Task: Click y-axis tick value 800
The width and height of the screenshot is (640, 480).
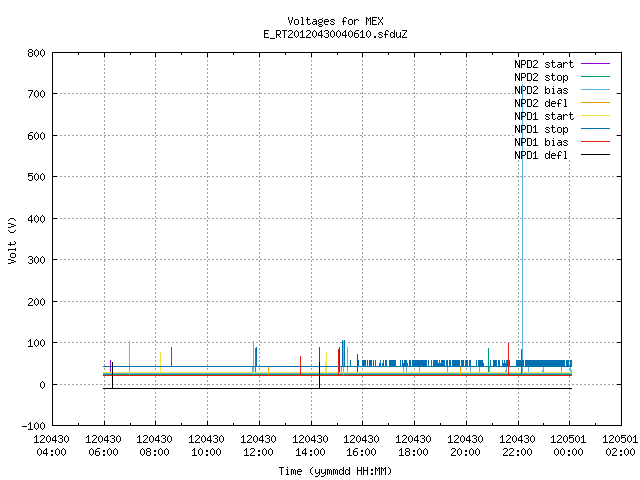Action: pyautogui.click(x=36, y=53)
